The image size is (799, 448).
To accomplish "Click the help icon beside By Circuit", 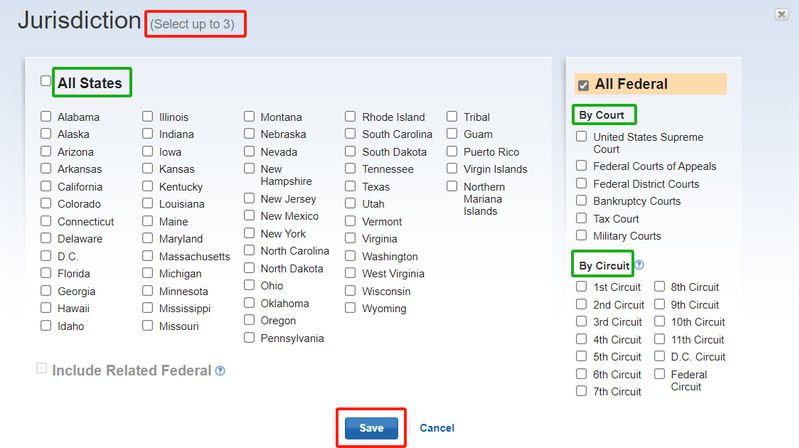I will (x=639, y=266).
